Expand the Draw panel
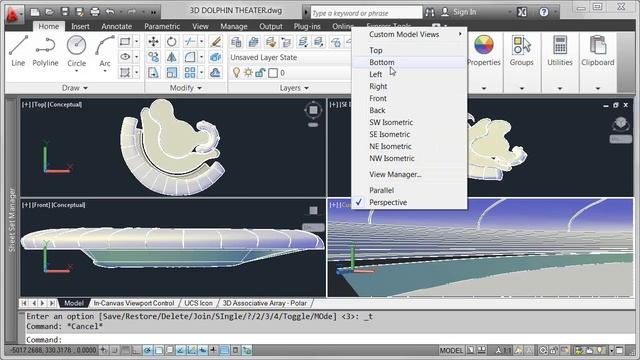The image size is (640, 360). pos(75,88)
